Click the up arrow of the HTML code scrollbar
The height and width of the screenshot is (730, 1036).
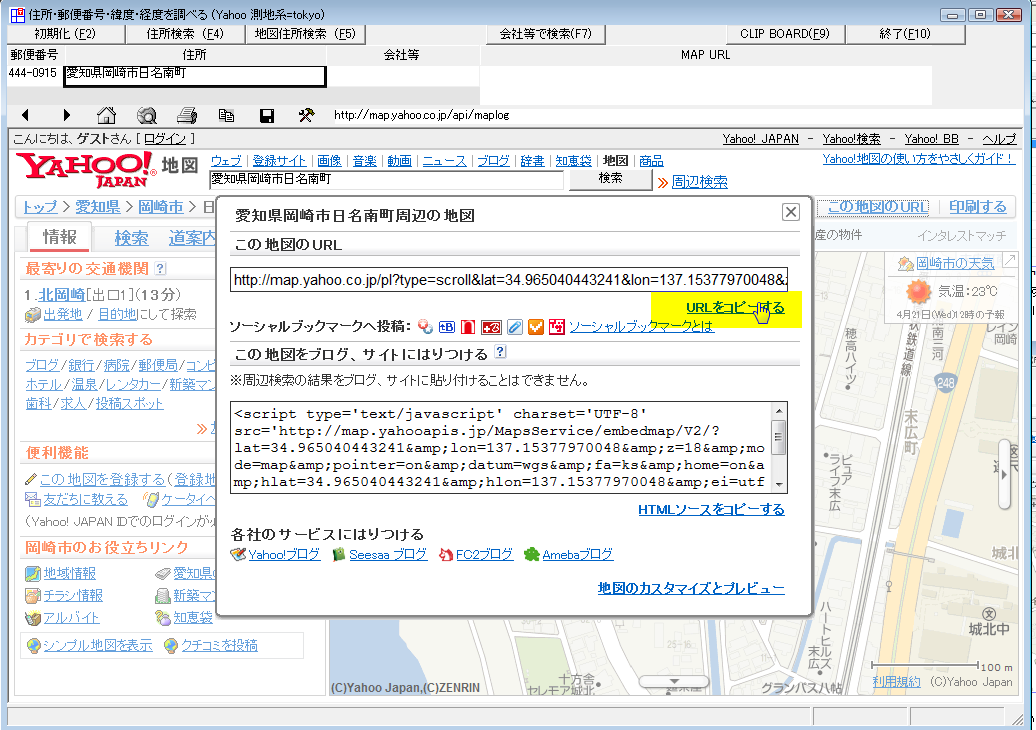tap(779, 410)
